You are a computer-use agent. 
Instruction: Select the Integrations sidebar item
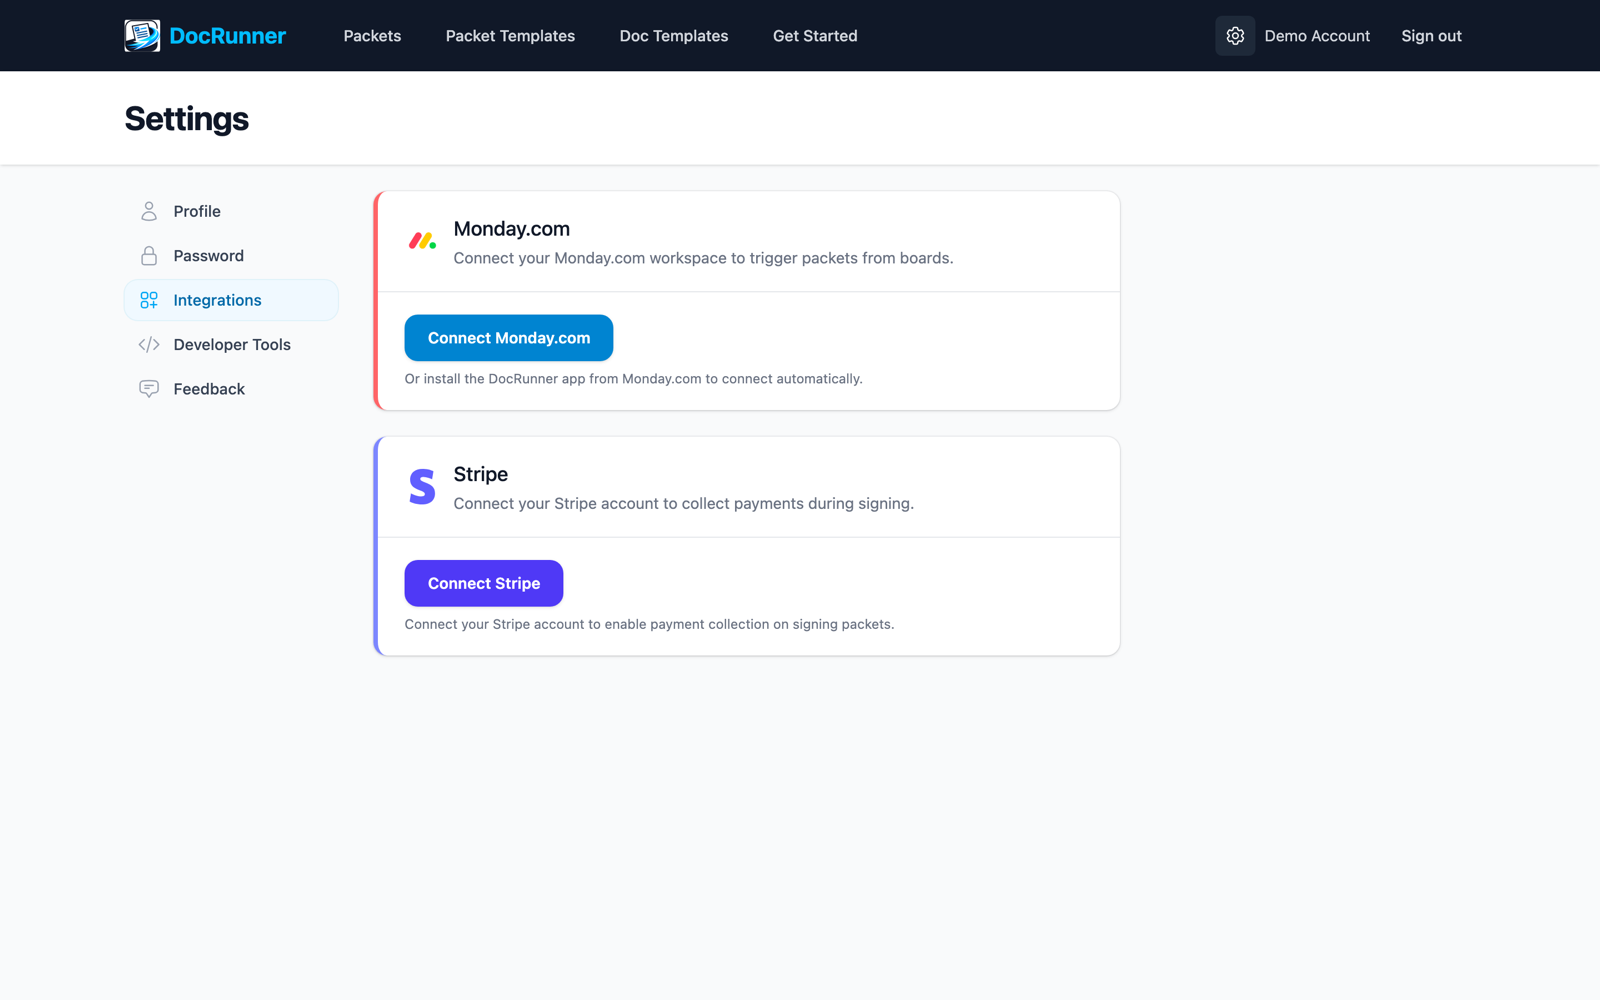pyautogui.click(x=231, y=300)
